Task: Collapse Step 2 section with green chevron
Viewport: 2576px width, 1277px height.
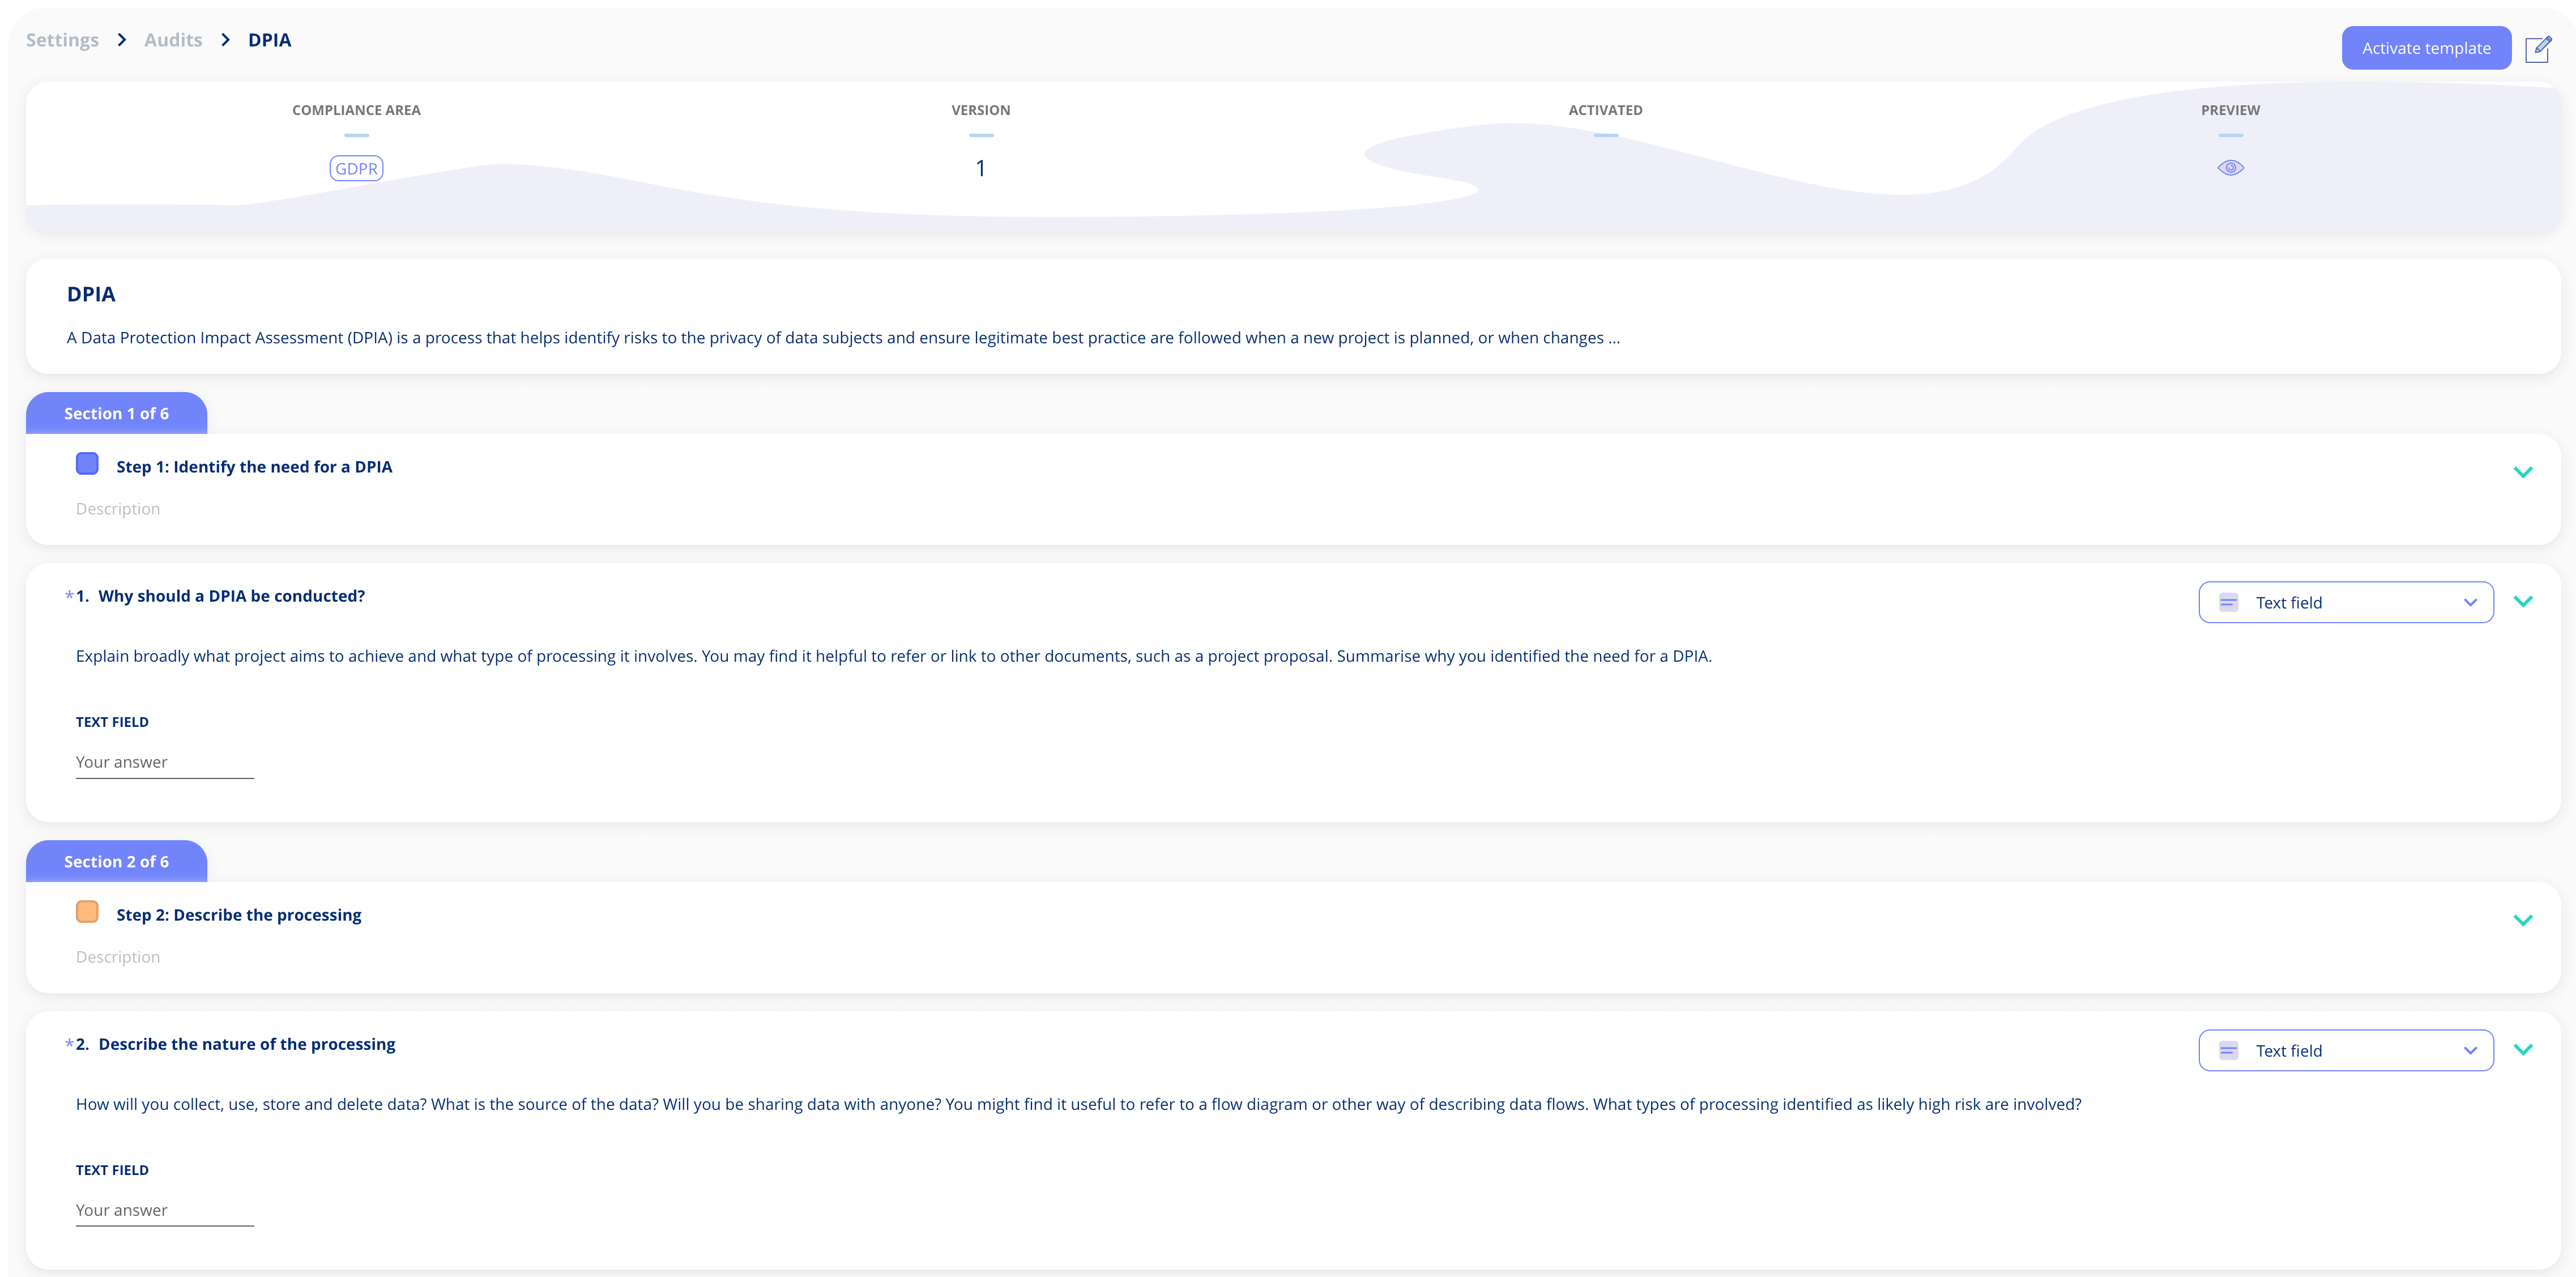Action: point(2522,920)
